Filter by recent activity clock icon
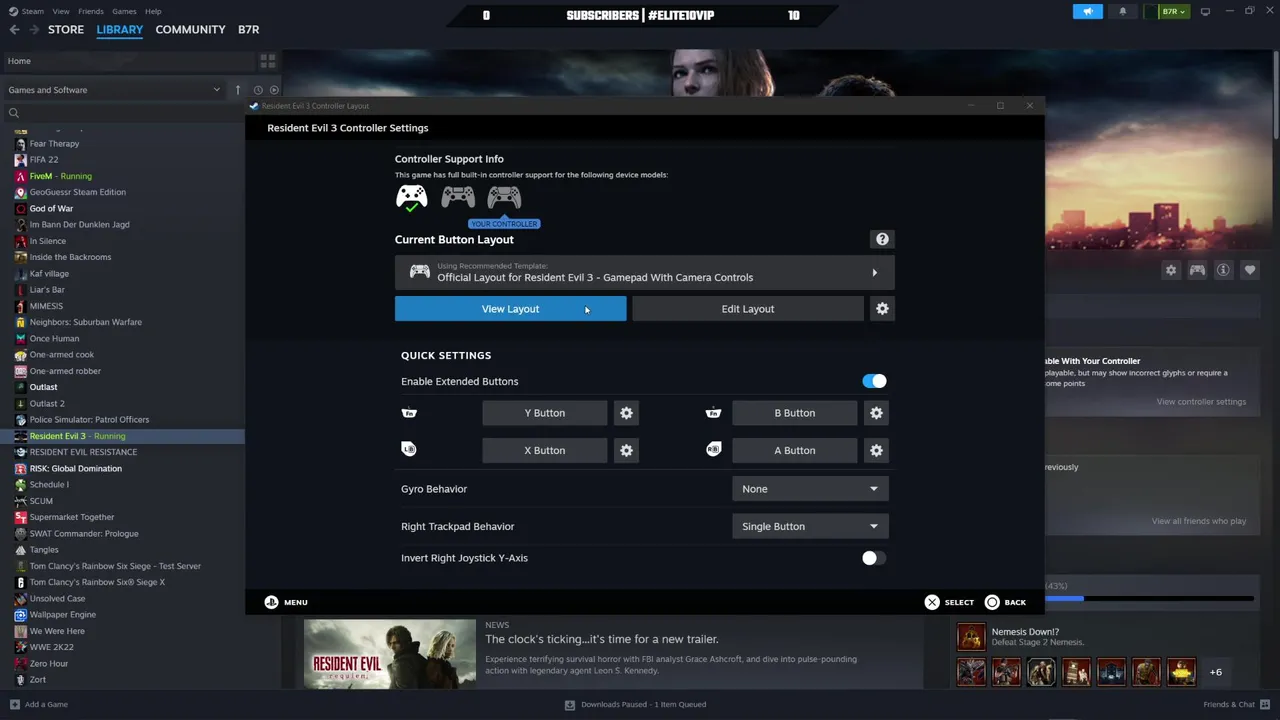 pyautogui.click(x=258, y=90)
